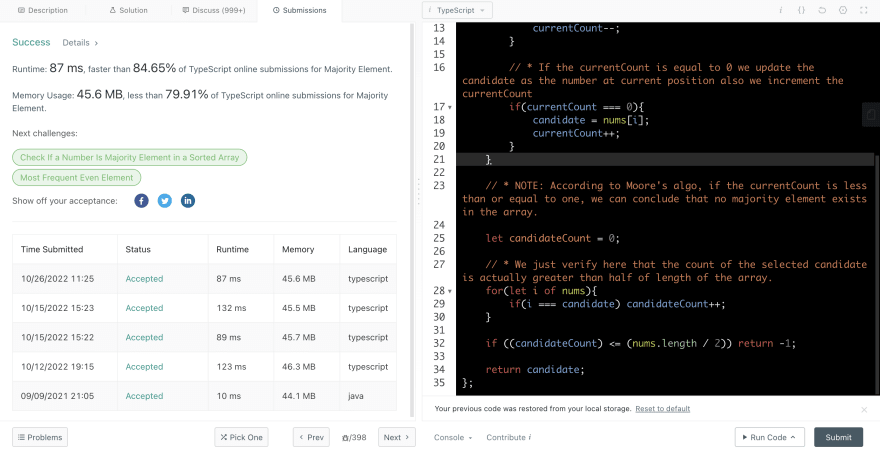Open Accepted submission from 10/15/2022 15:23

(x=144, y=308)
